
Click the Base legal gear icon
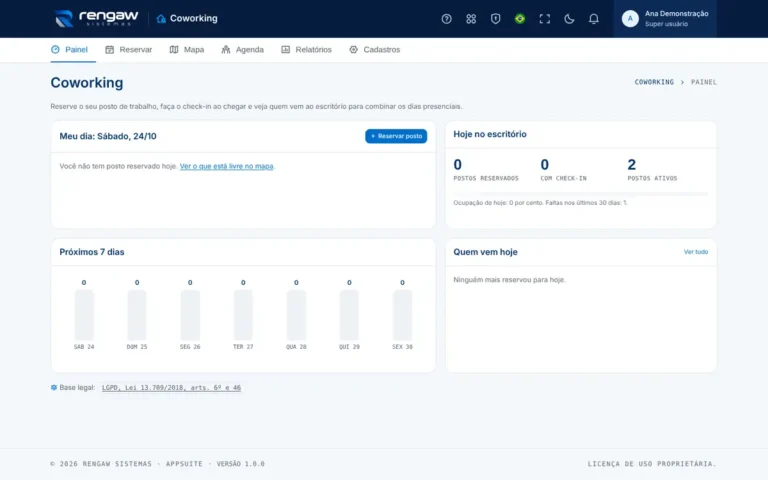click(x=54, y=387)
